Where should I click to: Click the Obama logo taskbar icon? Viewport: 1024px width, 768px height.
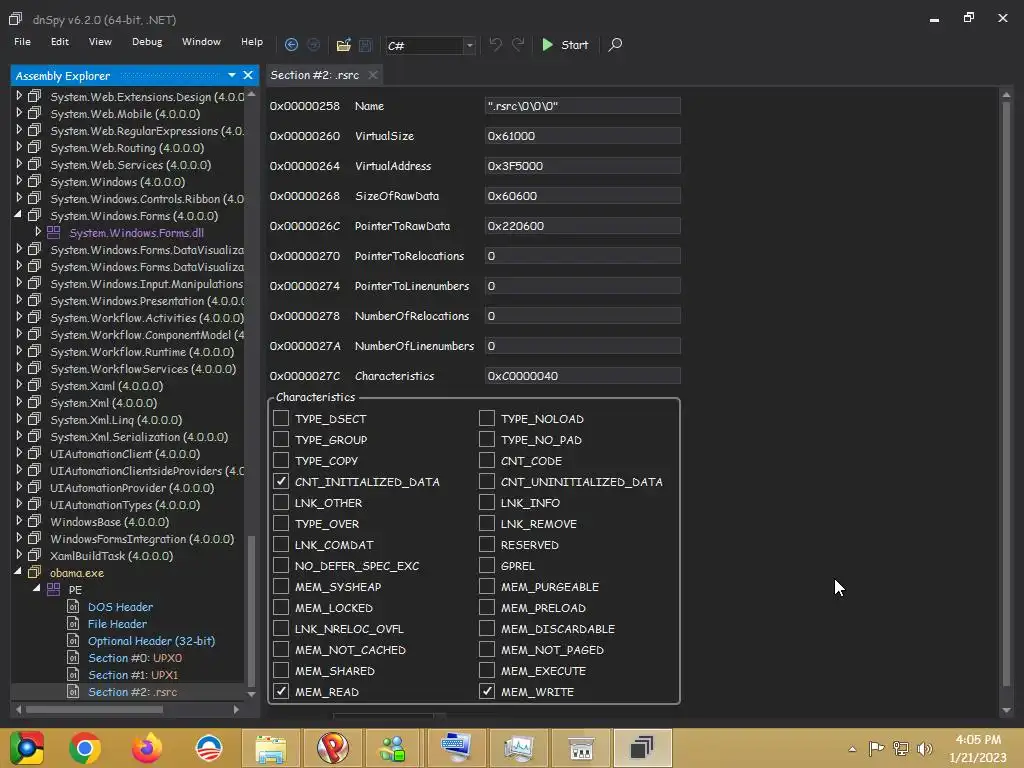click(x=209, y=748)
